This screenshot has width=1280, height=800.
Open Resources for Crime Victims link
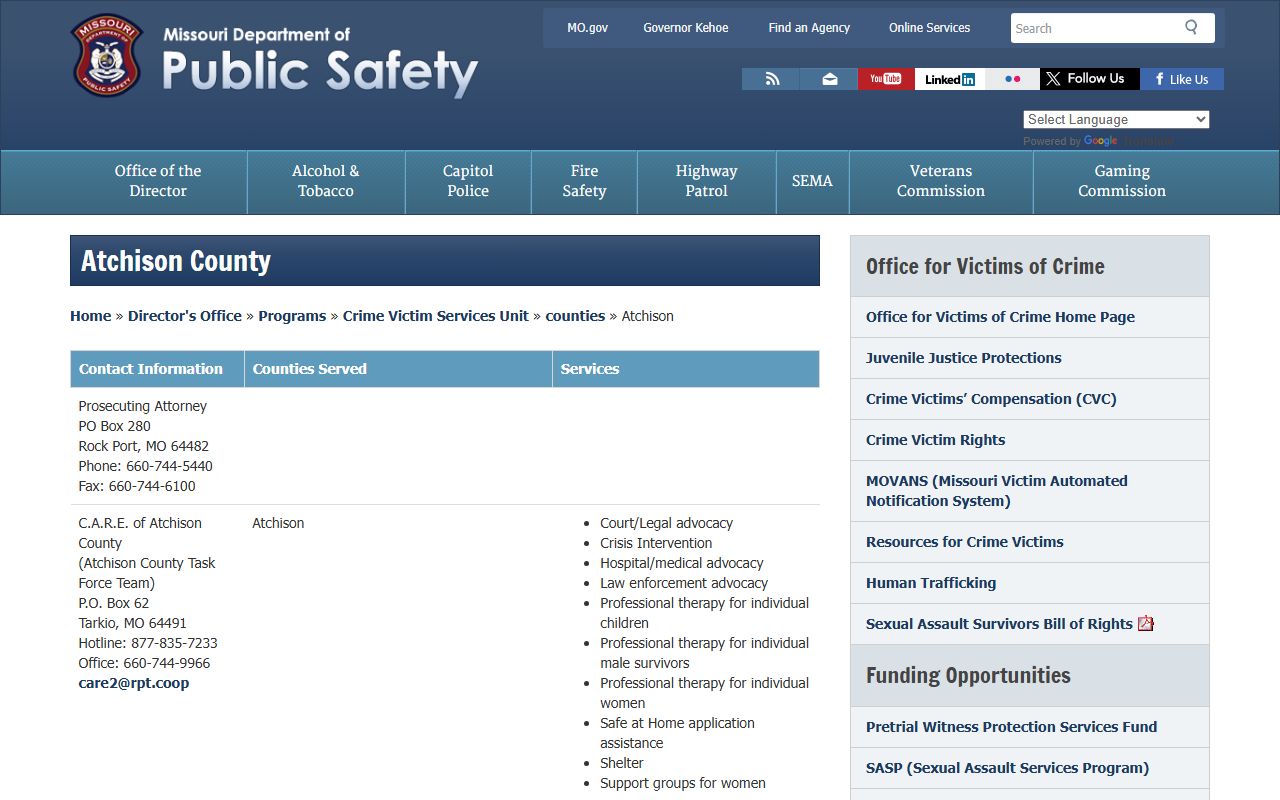pyautogui.click(x=965, y=542)
